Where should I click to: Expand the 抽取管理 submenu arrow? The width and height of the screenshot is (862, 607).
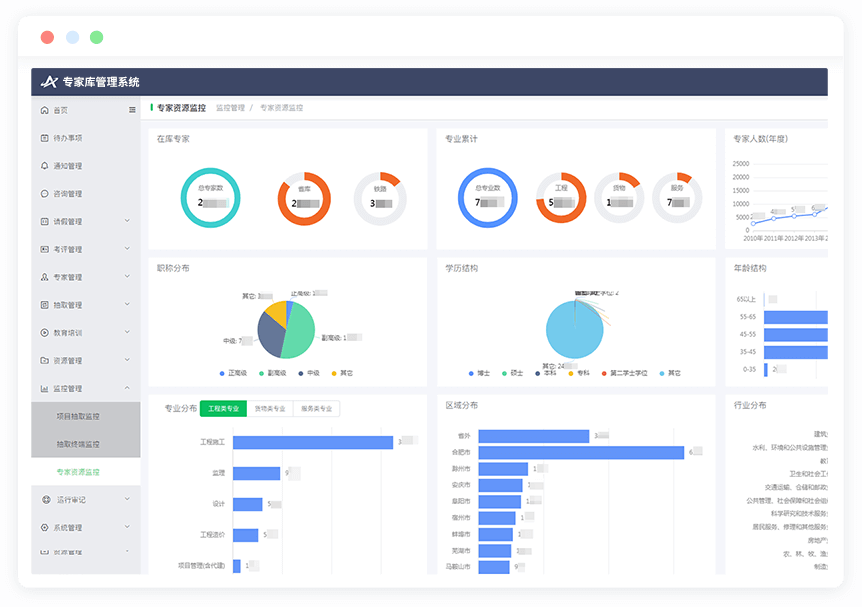tap(127, 305)
